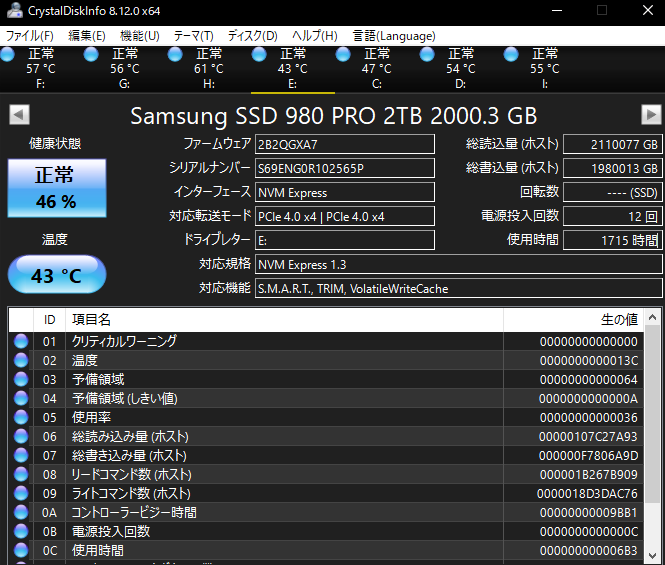Select the クリティカルワーニング row text
This screenshot has height=565, width=665.
point(124,341)
